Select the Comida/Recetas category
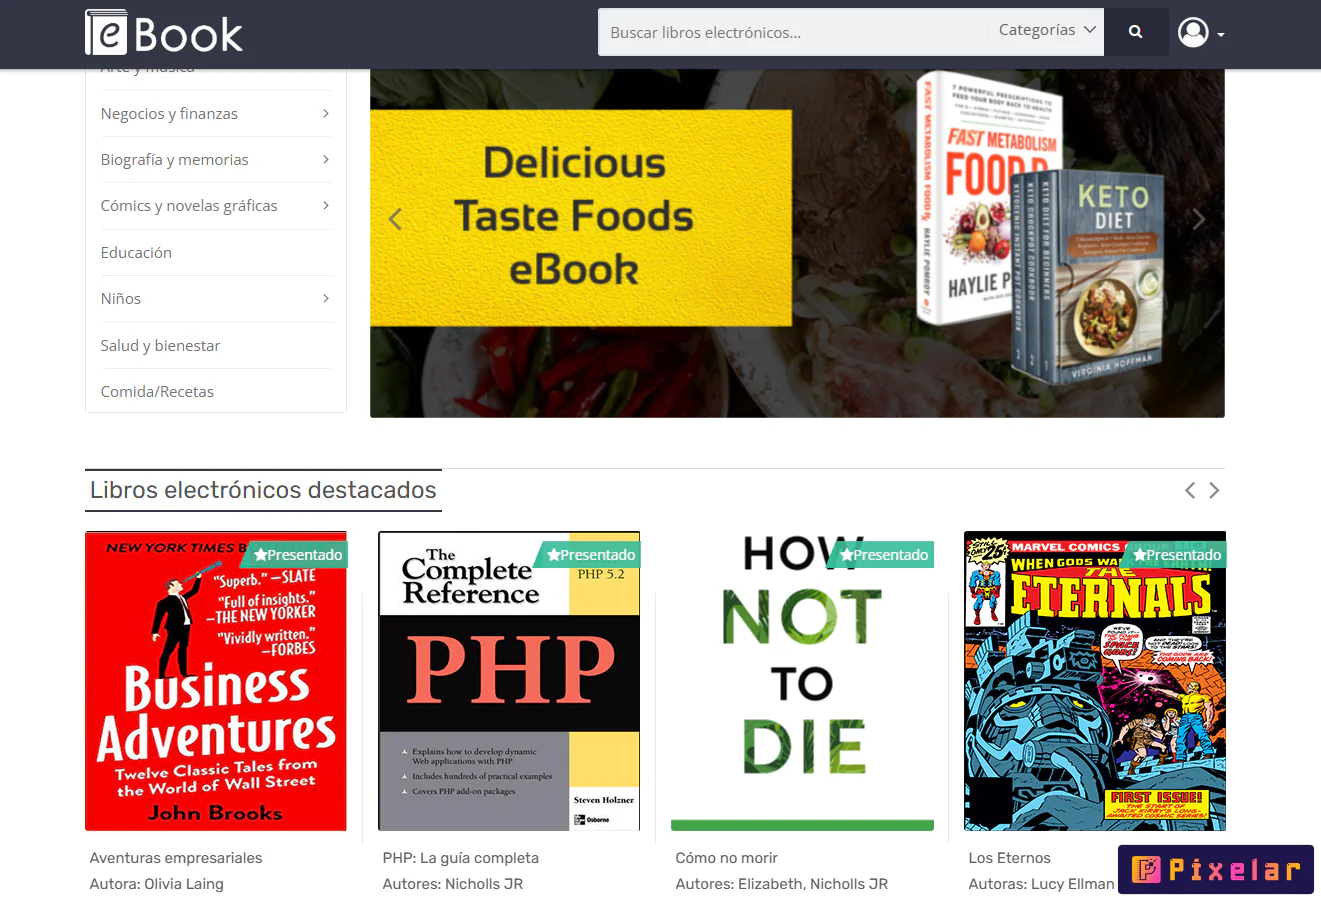The image size is (1321, 901). [157, 391]
